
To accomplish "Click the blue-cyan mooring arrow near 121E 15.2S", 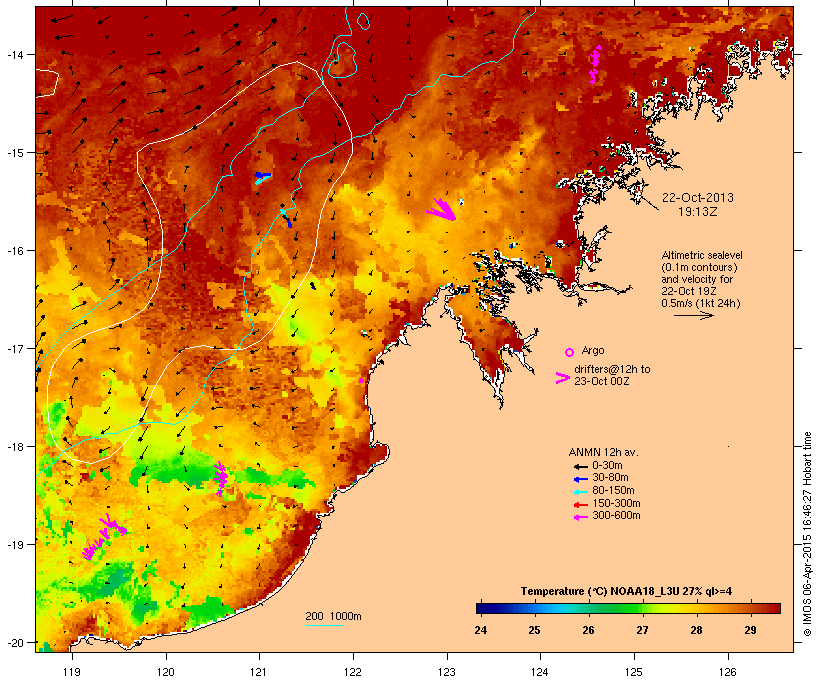I will [263, 177].
